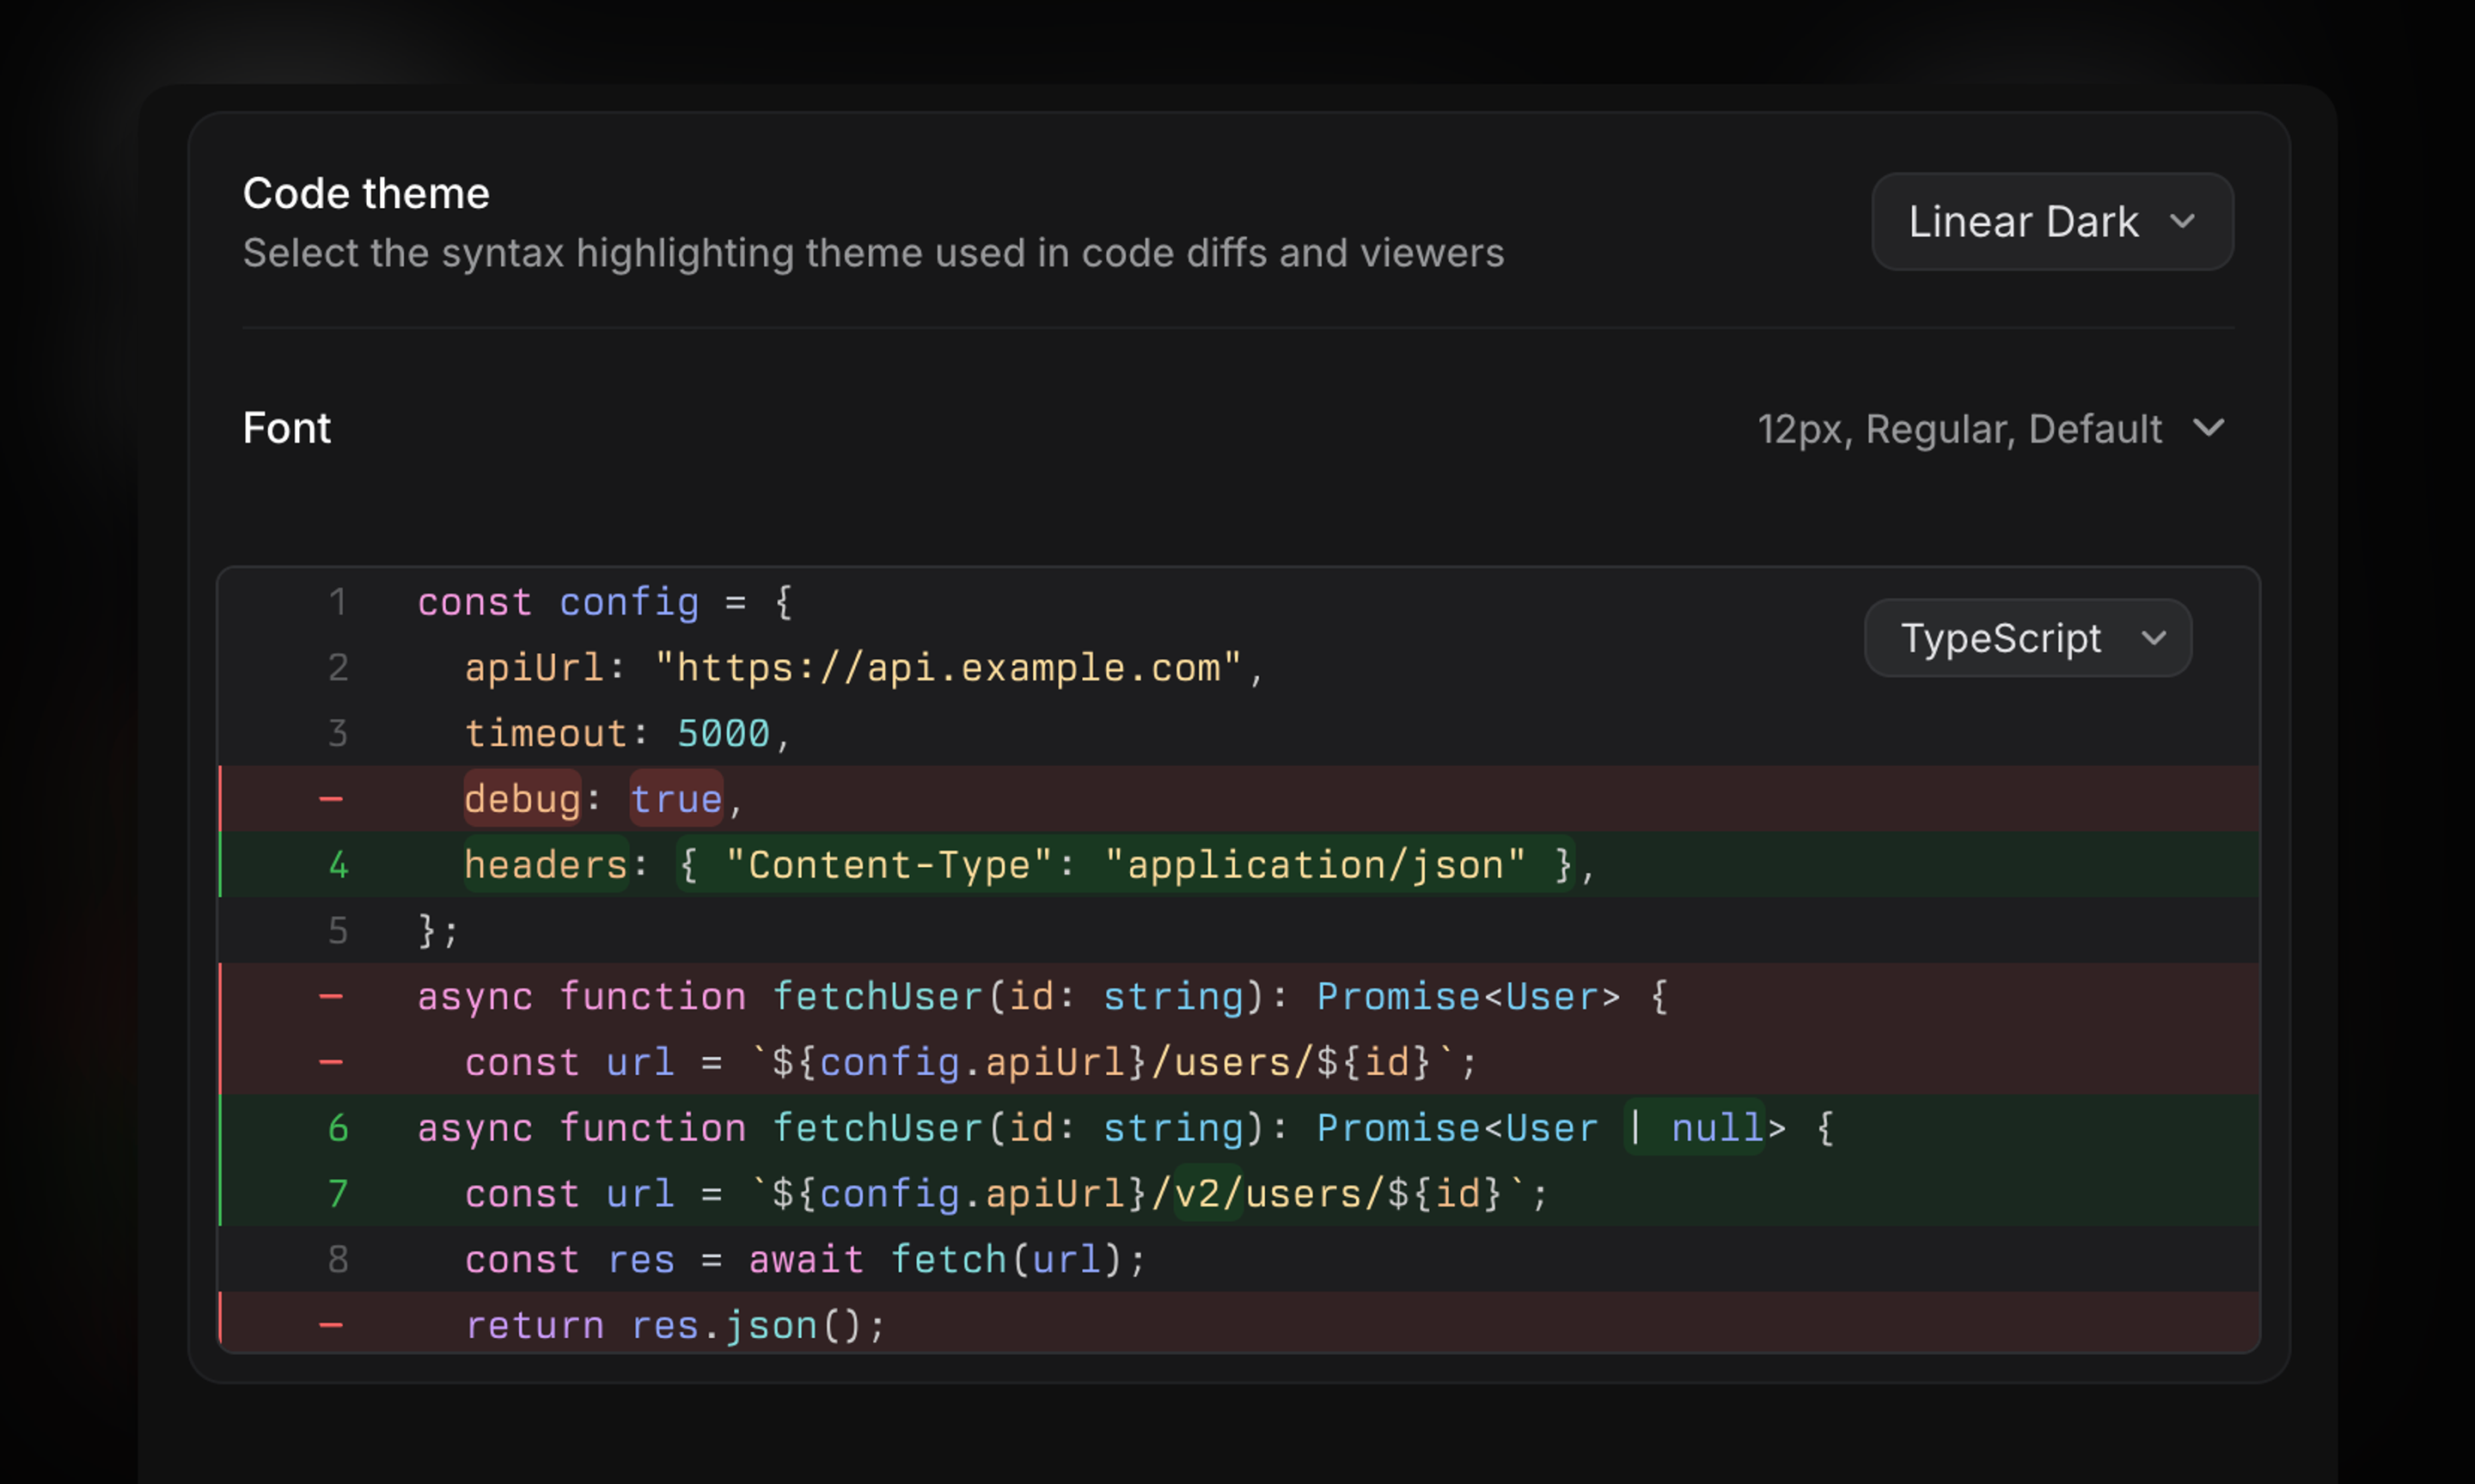This screenshot has width=2475, height=1484.
Task: Click the "Code theme" heading
Action: pos(366,193)
